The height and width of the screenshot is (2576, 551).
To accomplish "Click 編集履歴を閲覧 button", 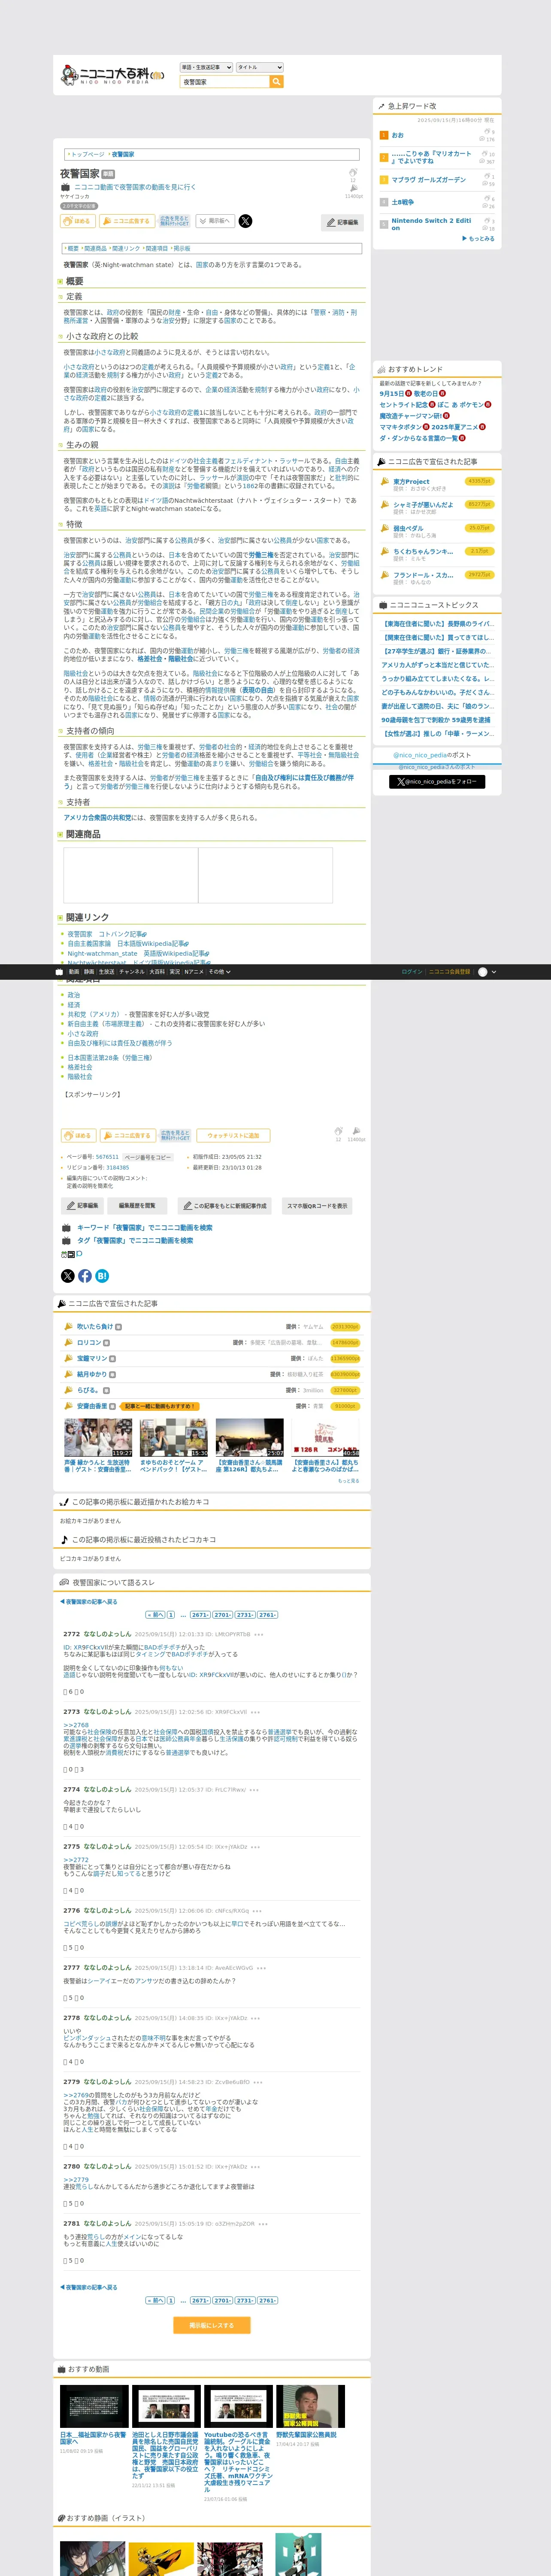I will coord(137,1205).
